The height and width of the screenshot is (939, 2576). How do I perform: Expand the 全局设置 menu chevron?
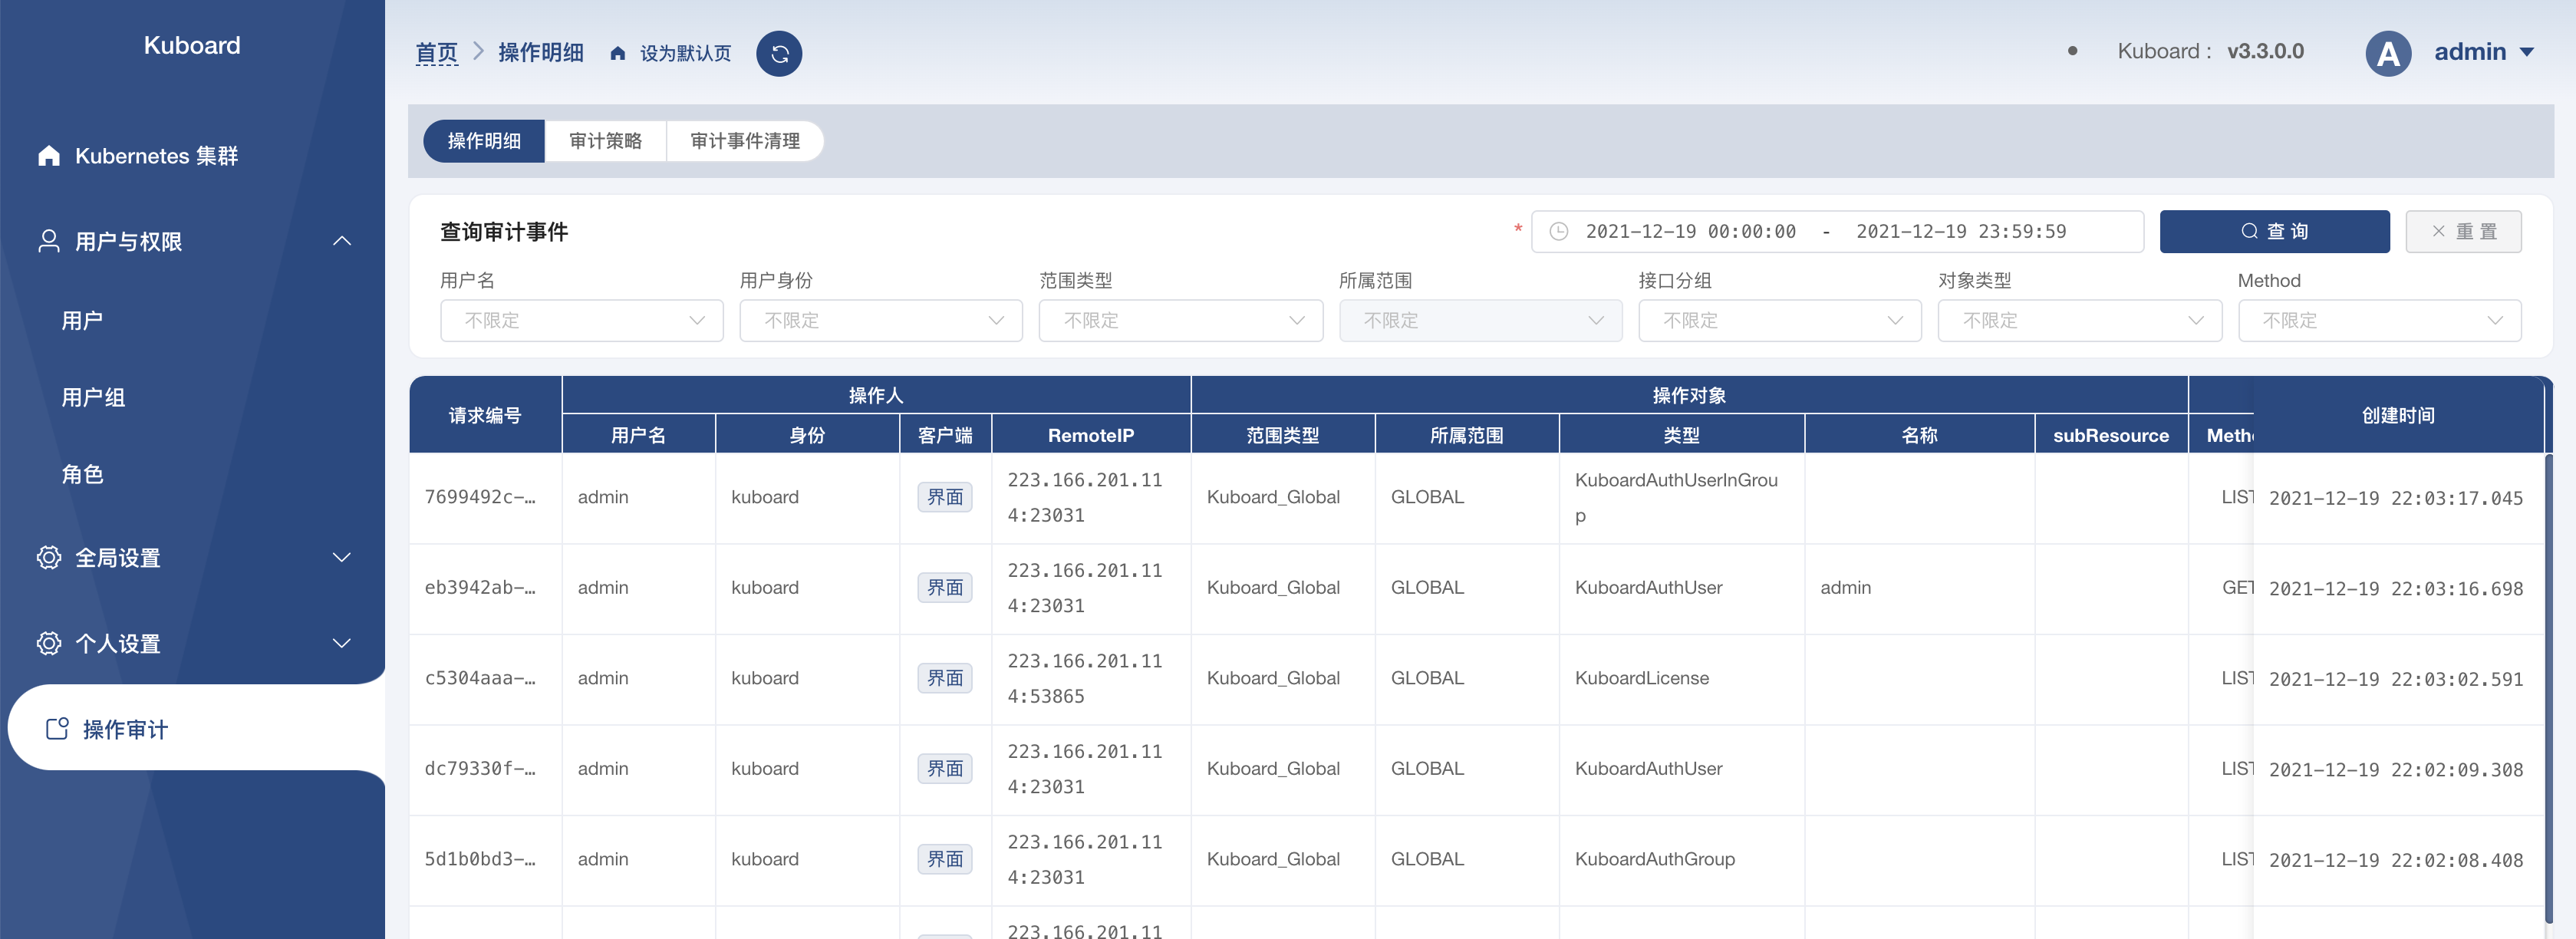coord(342,557)
